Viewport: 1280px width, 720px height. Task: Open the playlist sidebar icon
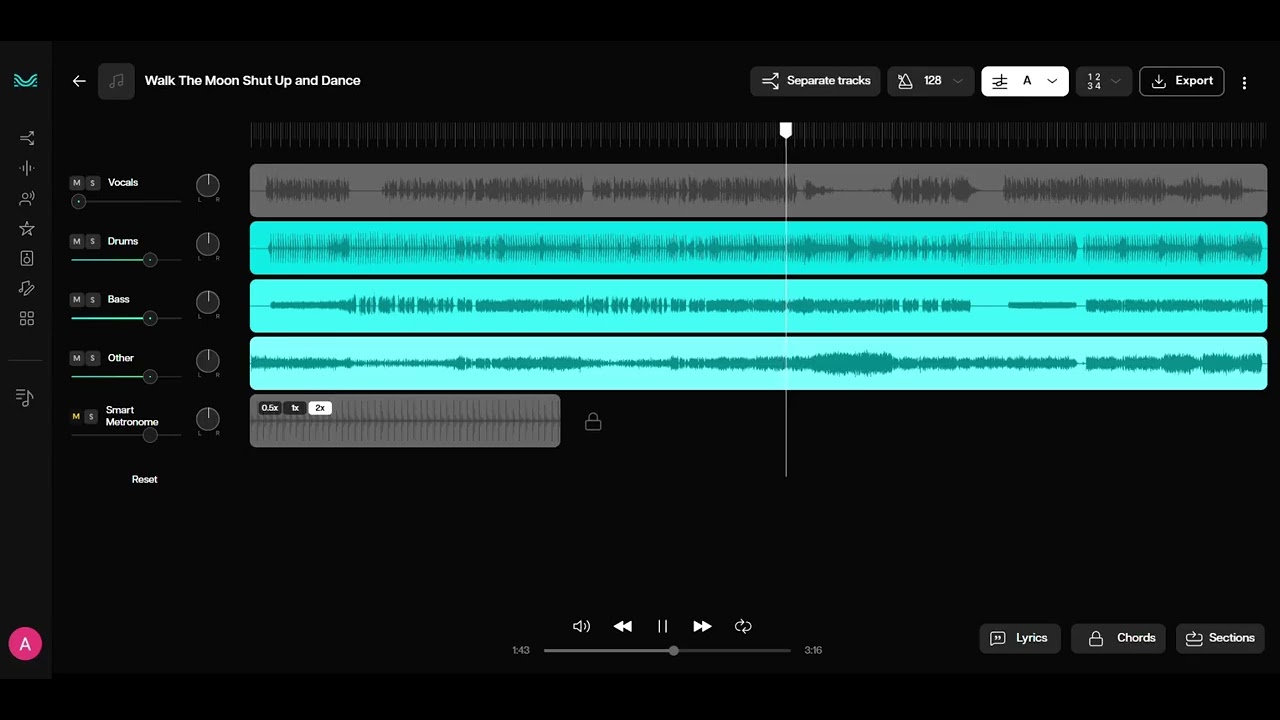[x=26, y=398]
